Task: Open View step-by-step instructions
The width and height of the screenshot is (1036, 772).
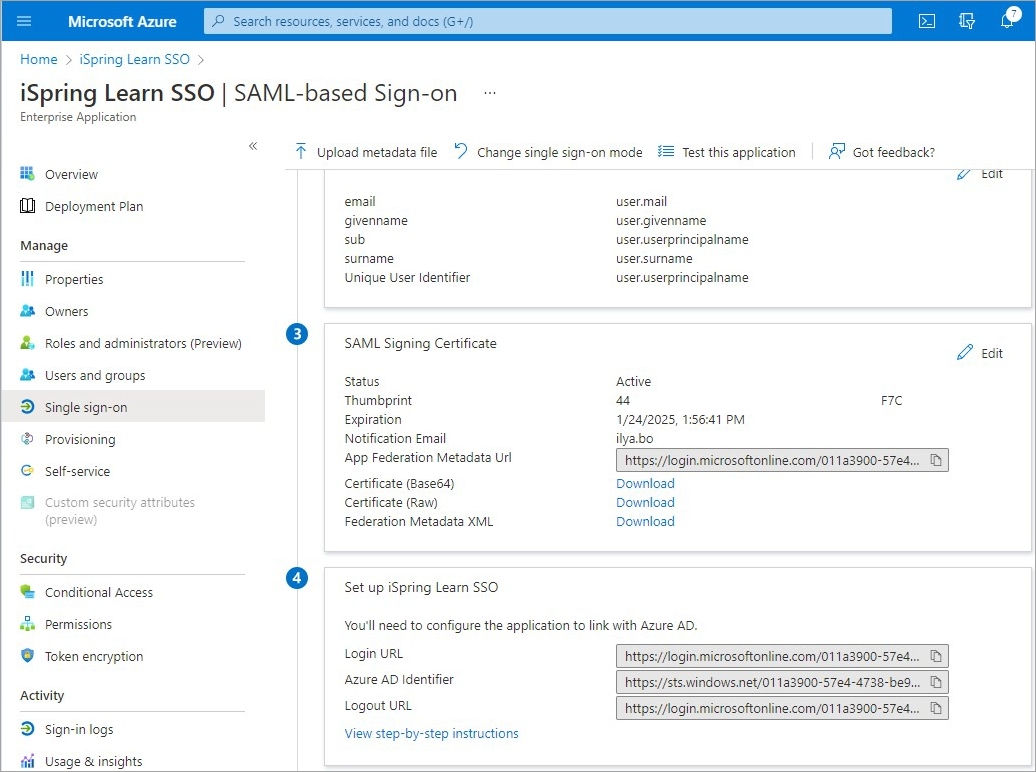Action: (x=431, y=734)
